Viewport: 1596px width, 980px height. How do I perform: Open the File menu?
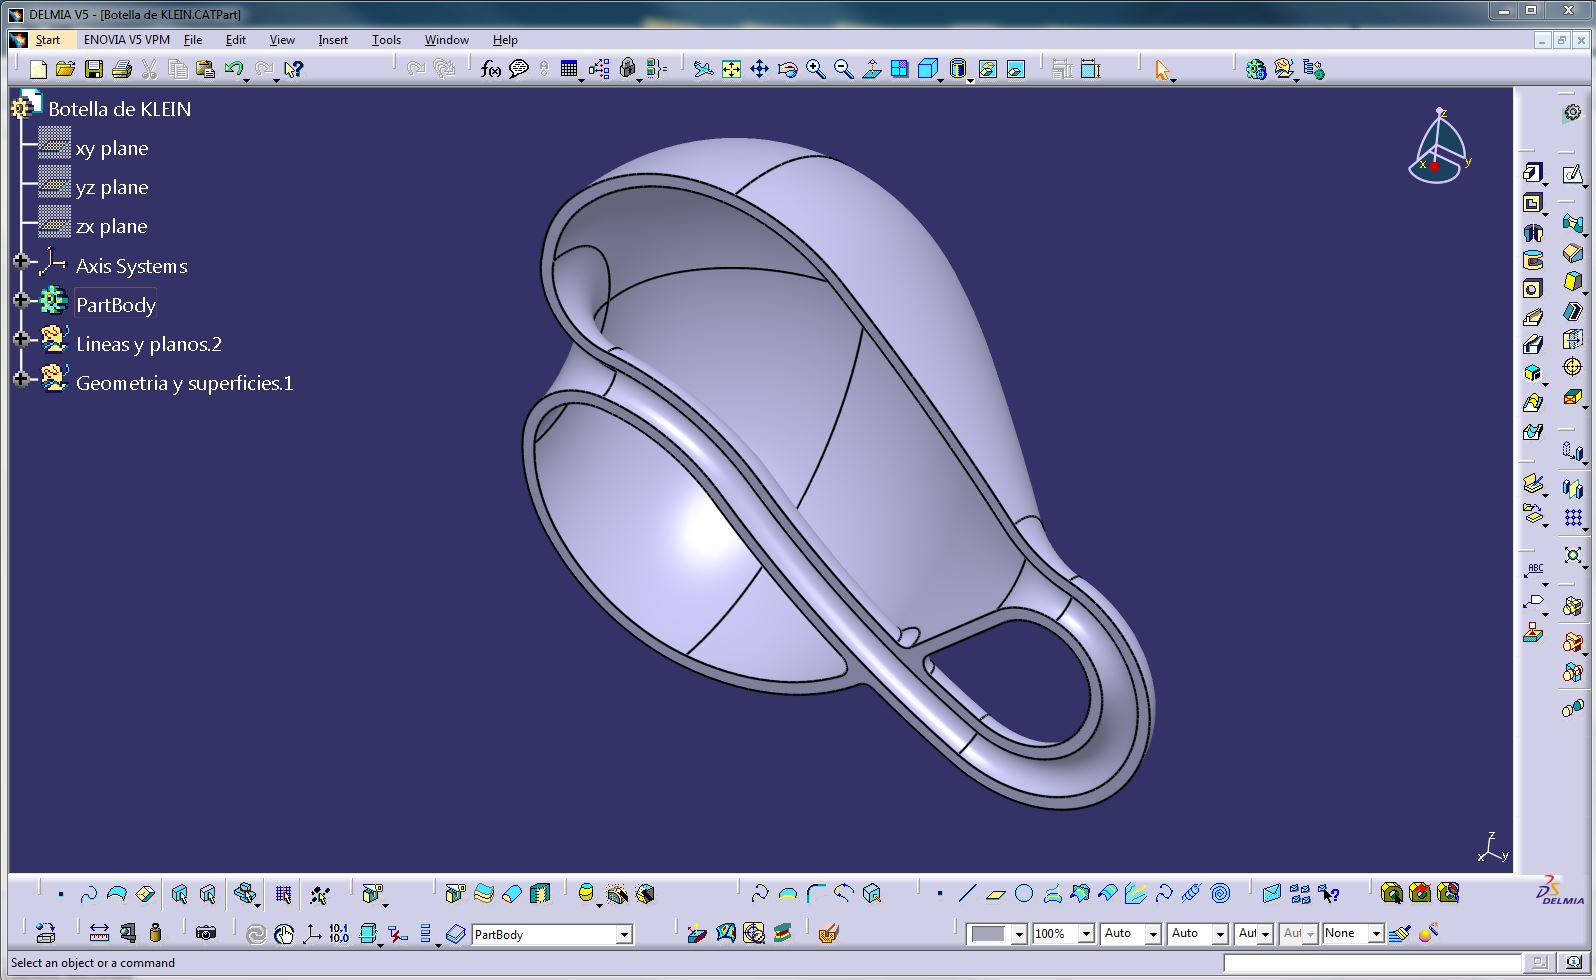pyautogui.click(x=193, y=40)
